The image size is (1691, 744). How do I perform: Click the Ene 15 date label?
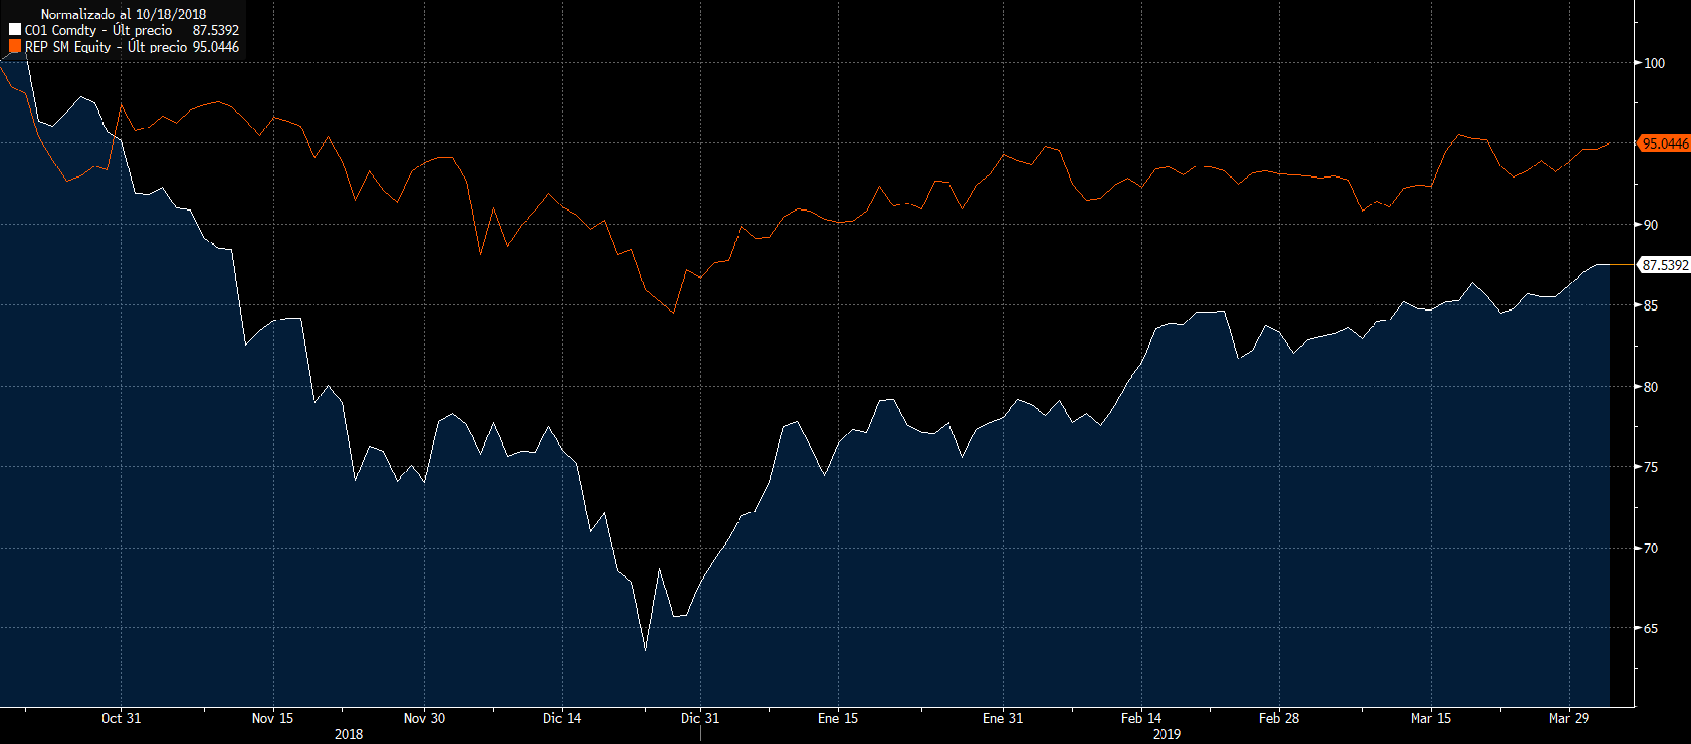pyautogui.click(x=837, y=718)
